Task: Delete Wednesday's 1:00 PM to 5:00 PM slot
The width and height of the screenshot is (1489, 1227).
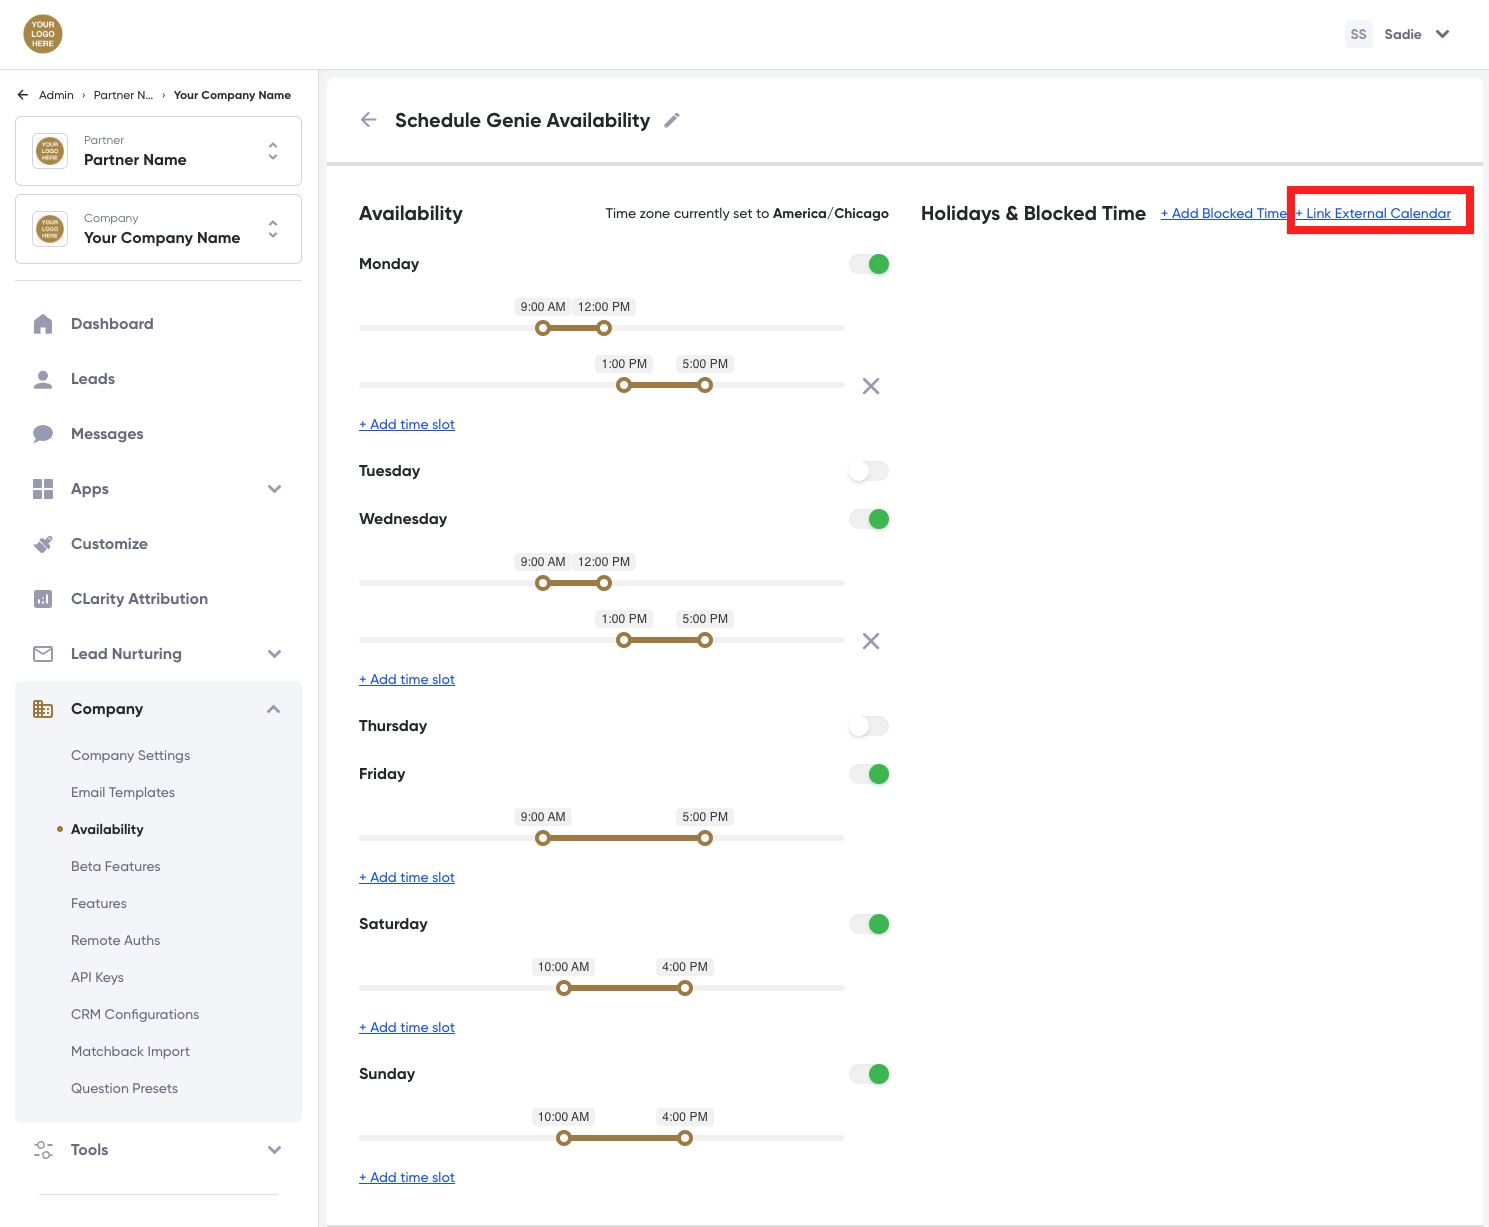Action: 871,641
